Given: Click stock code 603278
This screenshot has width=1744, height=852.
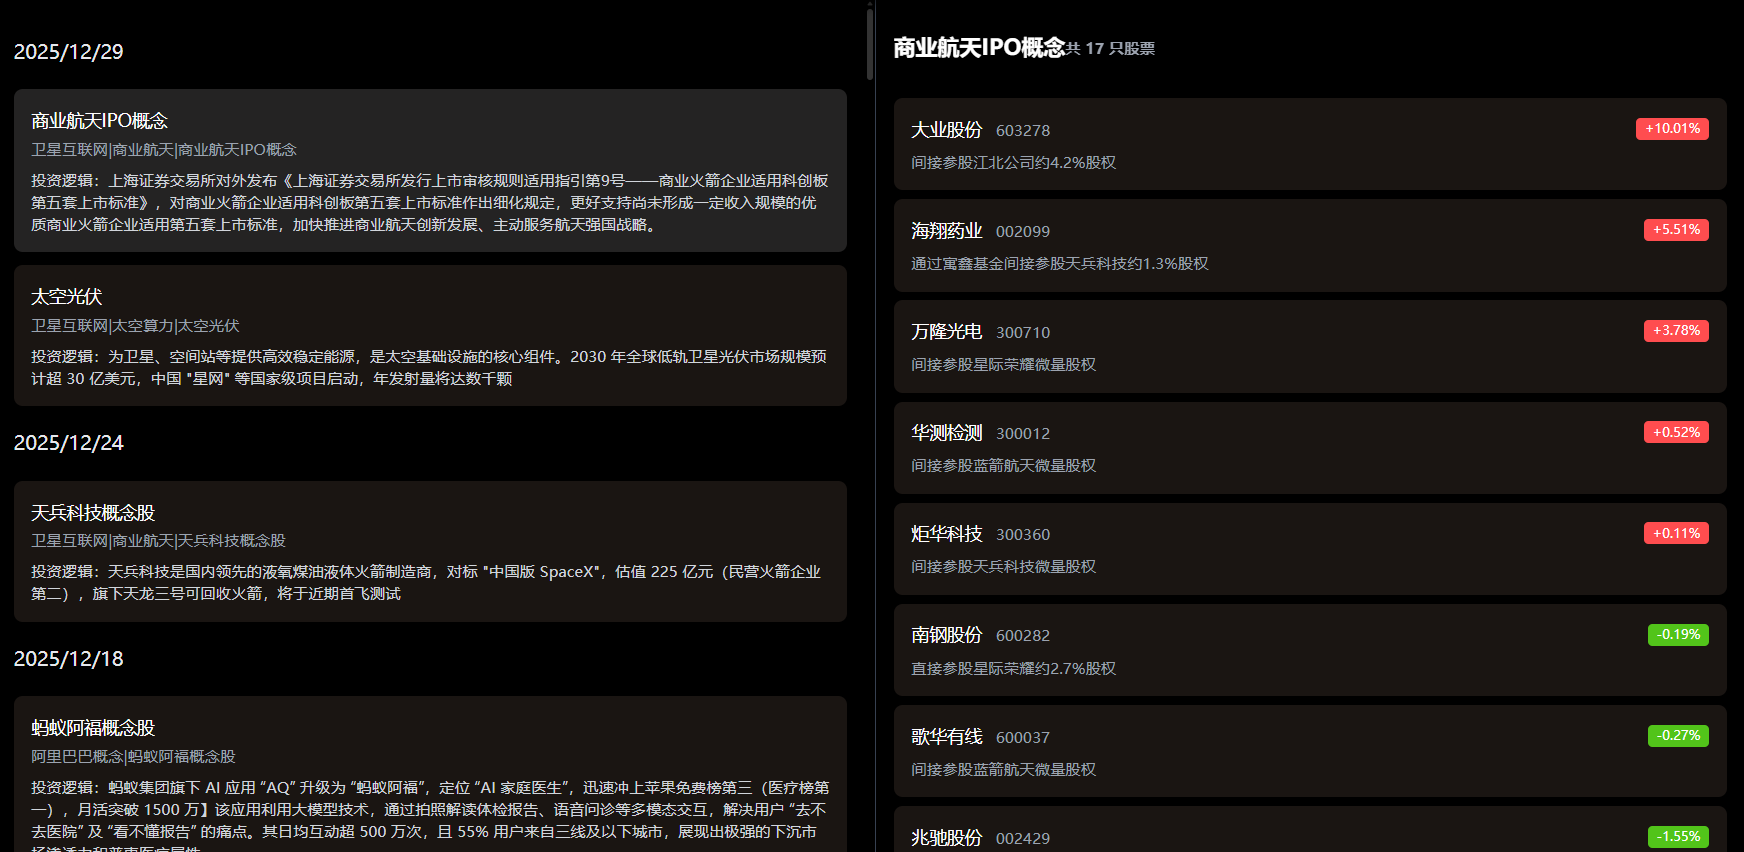Looking at the screenshot, I should point(1022,131).
